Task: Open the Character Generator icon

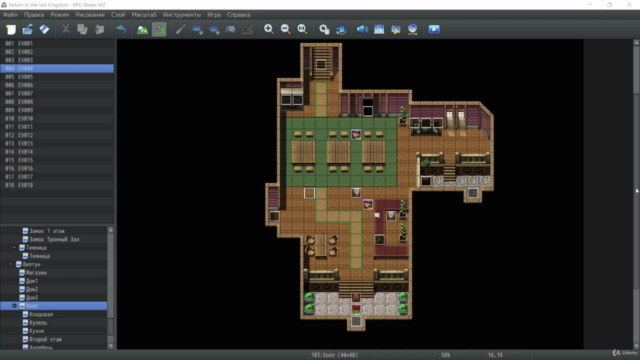Action: (x=413, y=29)
